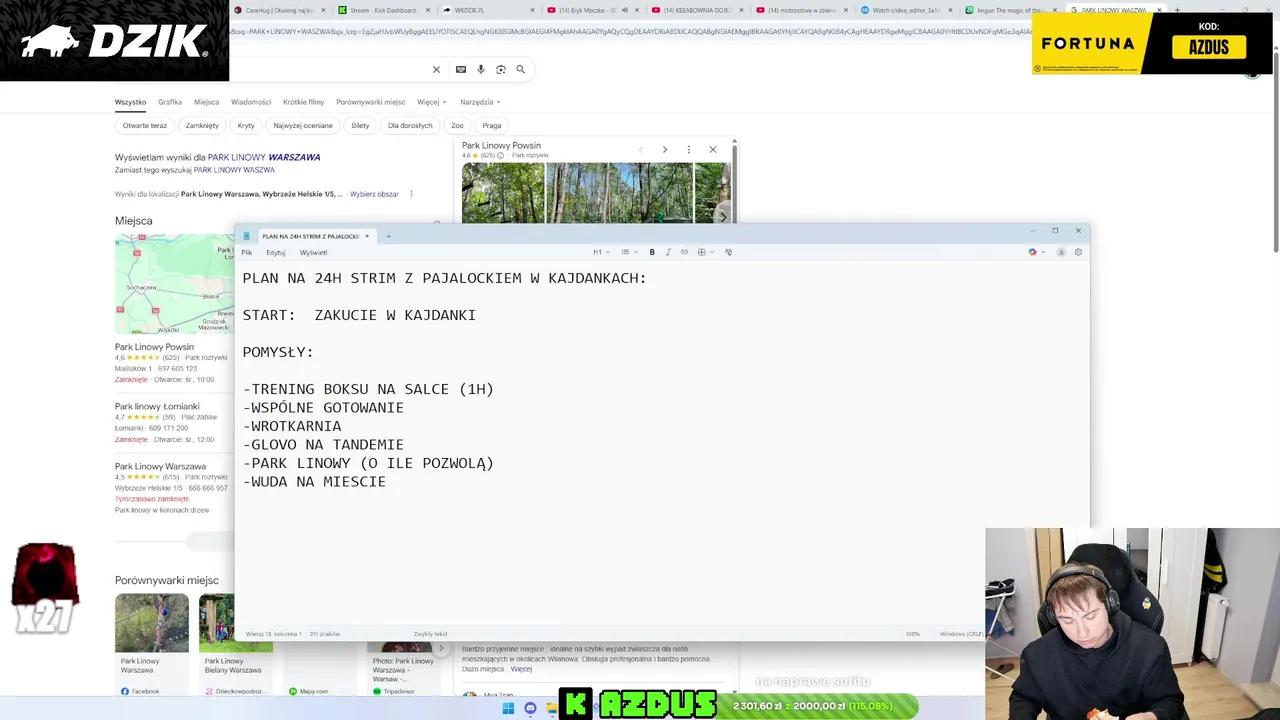1280x720 pixels.
Task: Switch to the Wiadomości search tab
Action: tap(251, 102)
